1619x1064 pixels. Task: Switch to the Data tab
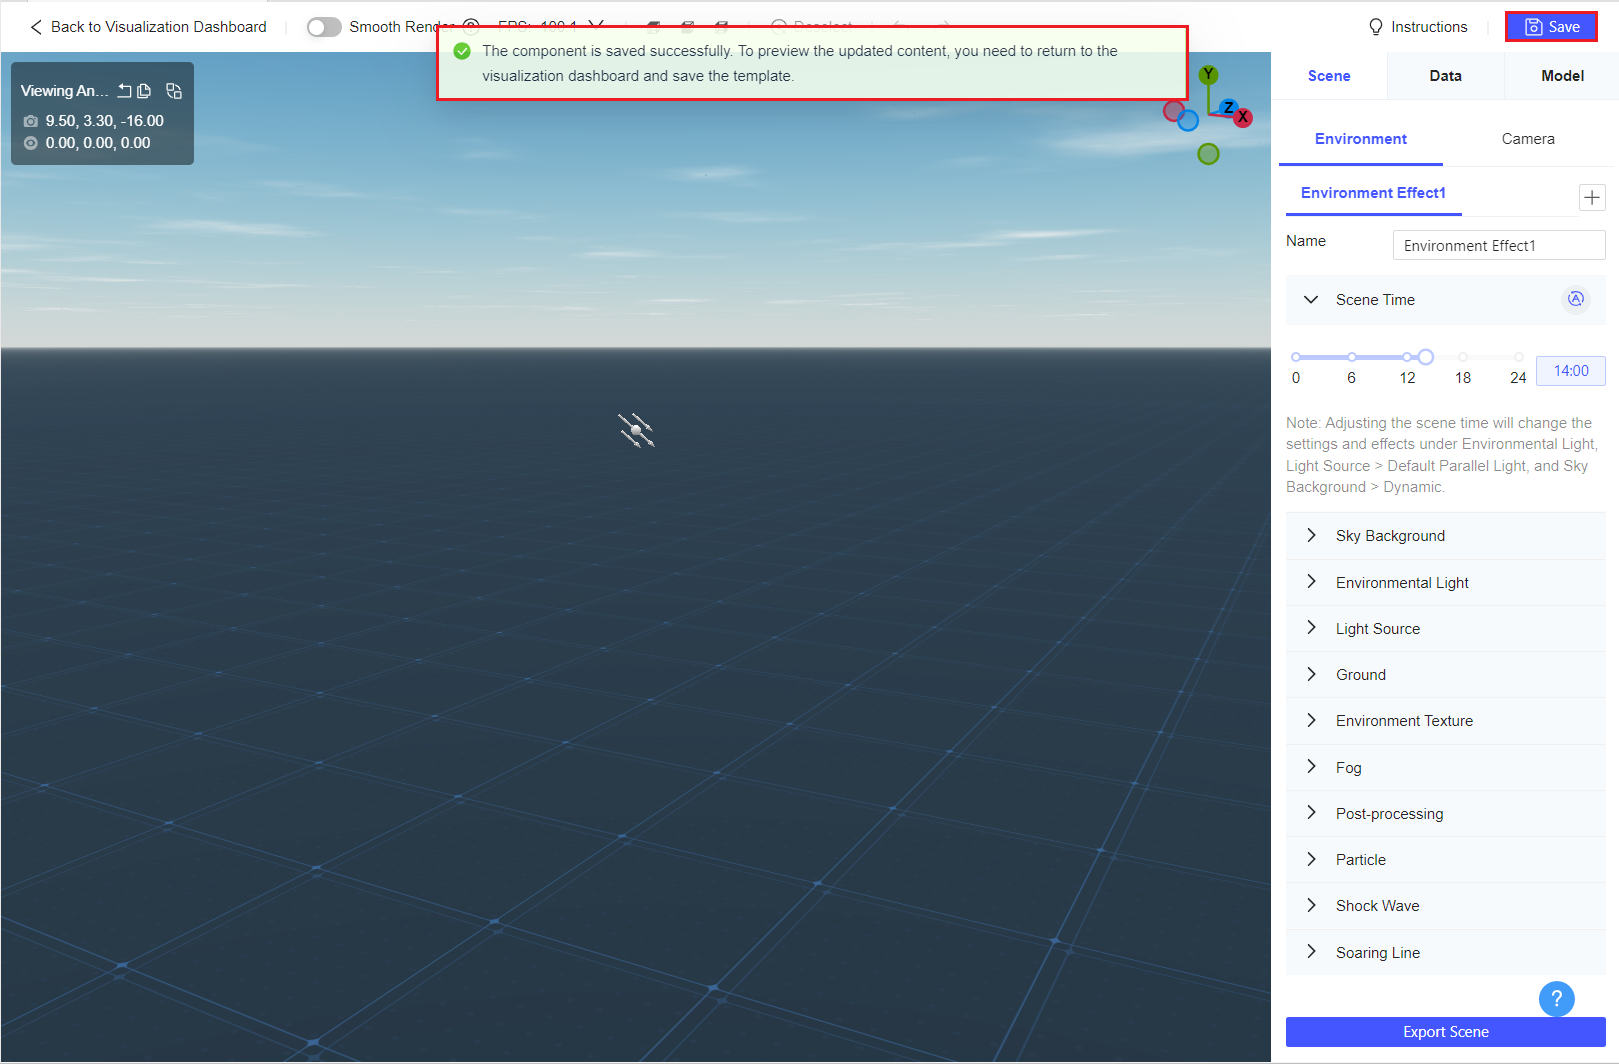point(1444,75)
